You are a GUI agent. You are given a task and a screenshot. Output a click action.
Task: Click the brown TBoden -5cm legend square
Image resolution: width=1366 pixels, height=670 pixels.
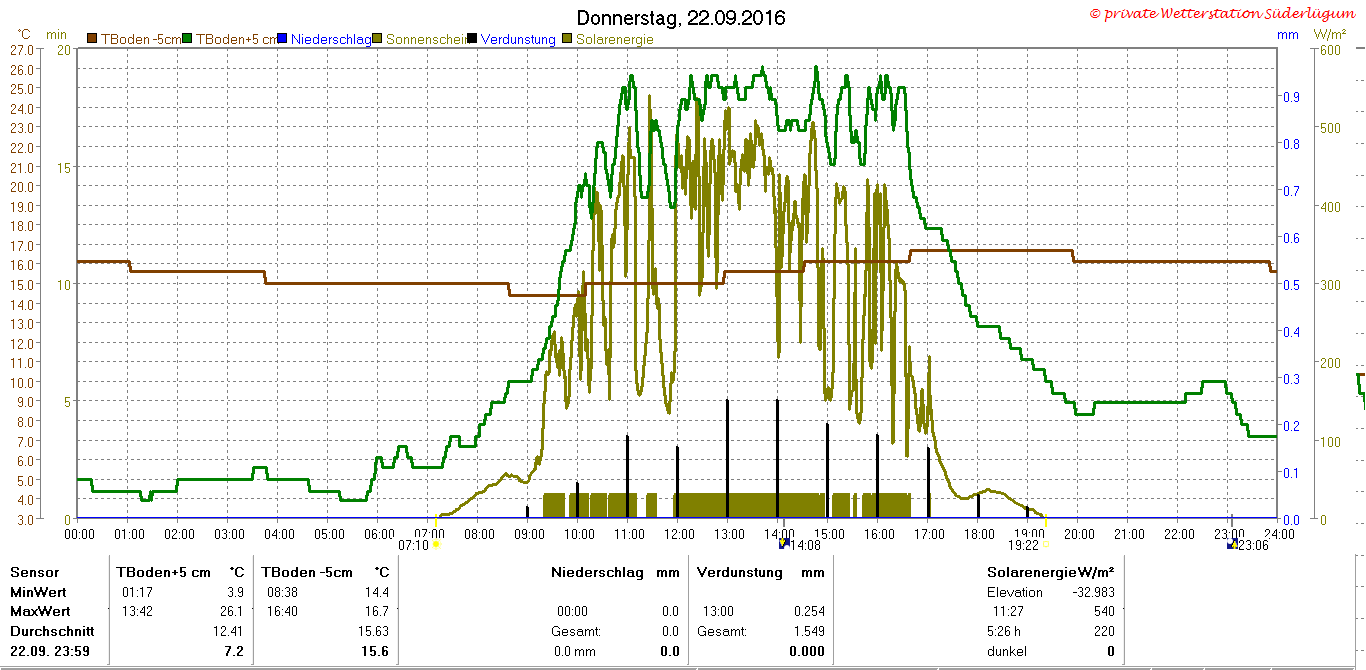click(92, 39)
